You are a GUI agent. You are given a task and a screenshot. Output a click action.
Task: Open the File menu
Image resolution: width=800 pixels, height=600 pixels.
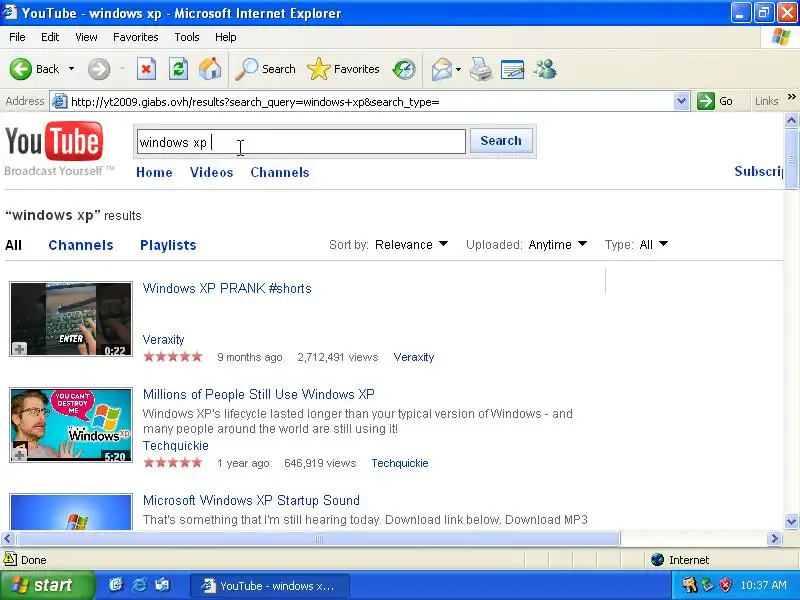17,37
